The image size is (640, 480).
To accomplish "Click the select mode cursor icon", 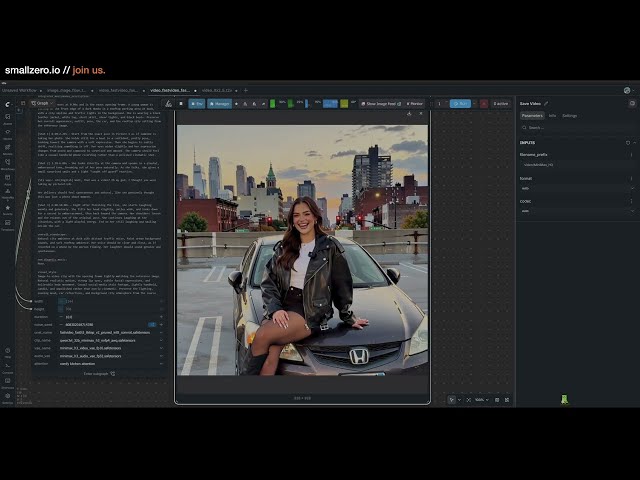I will tap(451, 400).
